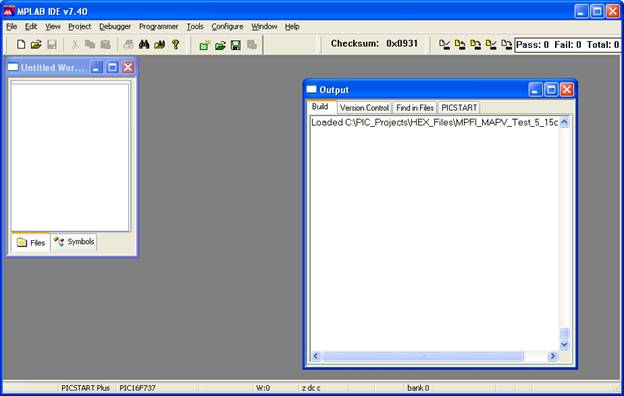Open the Window menu
This screenshot has width=624, height=396.
tap(264, 26)
